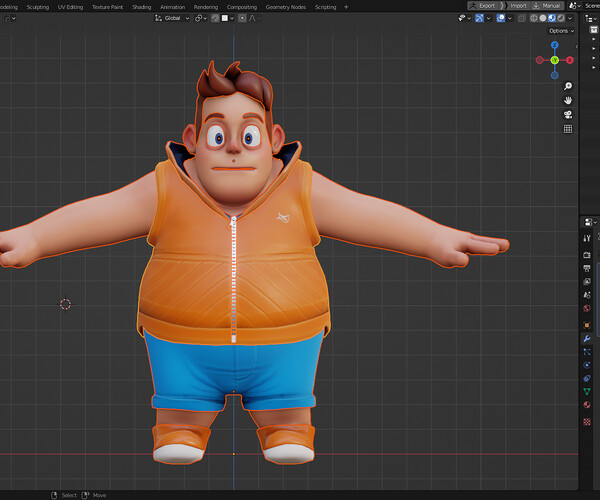Open the World properties globe icon
The image size is (600, 500).
click(587, 308)
